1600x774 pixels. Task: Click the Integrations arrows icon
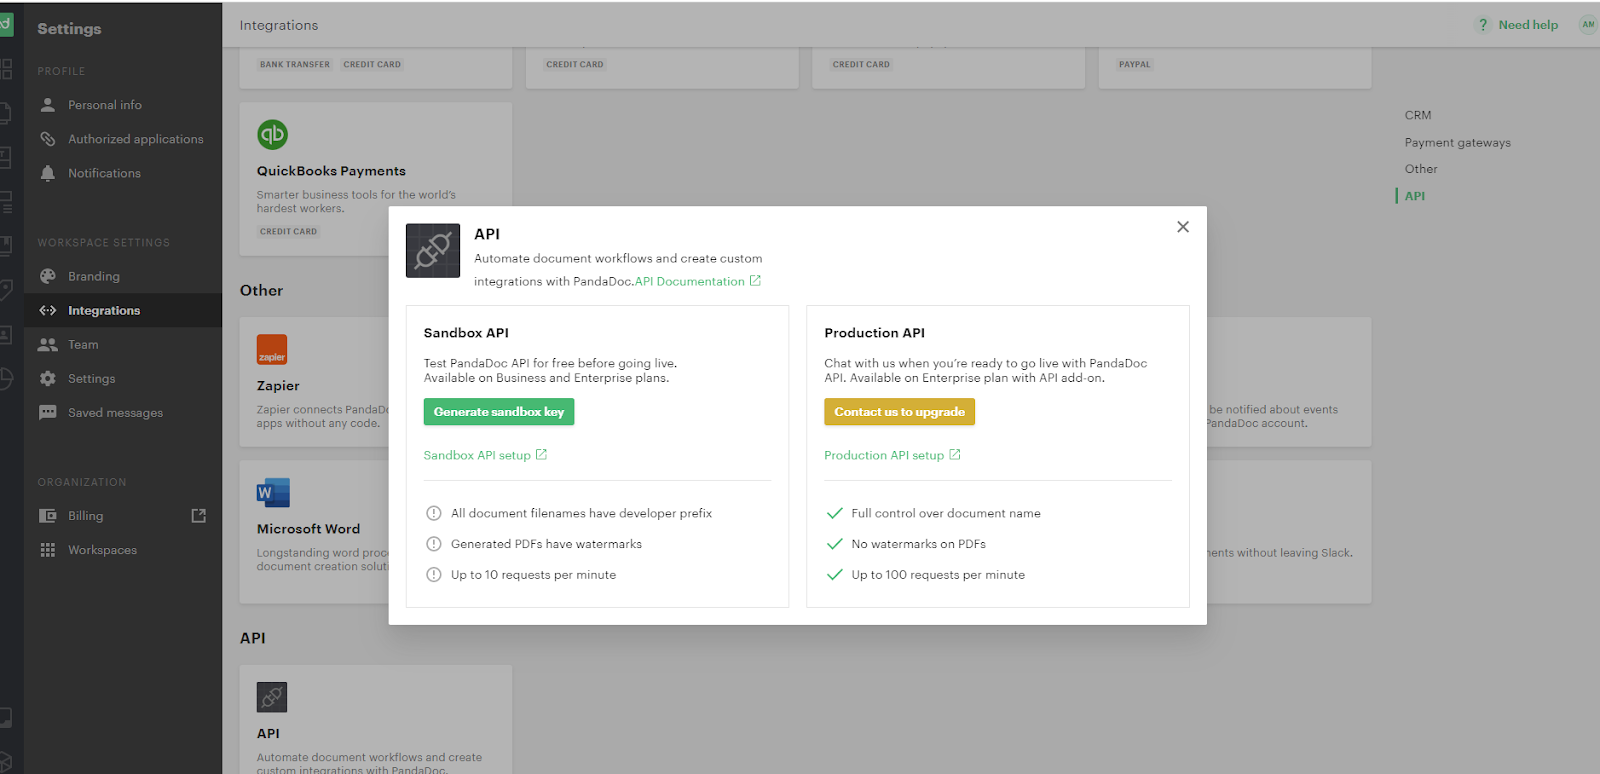(47, 310)
